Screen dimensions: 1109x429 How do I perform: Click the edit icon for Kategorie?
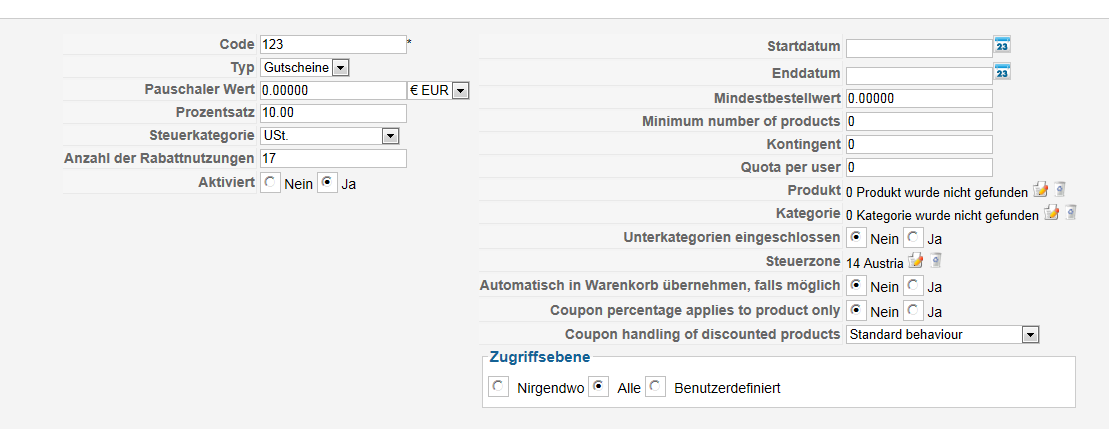coord(1051,213)
